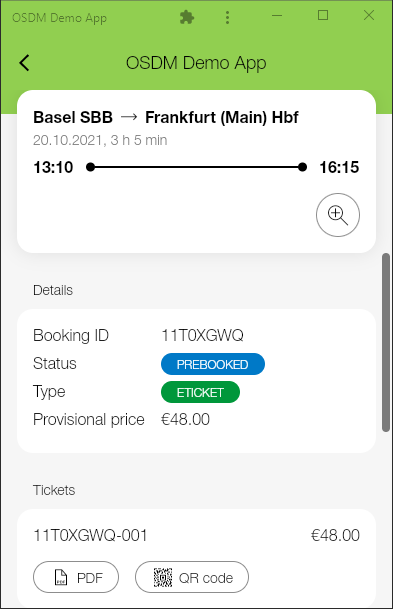The width and height of the screenshot is (393, 609).
Task: Go back using the left chevron arrow
Action: [x=24, y=63]
